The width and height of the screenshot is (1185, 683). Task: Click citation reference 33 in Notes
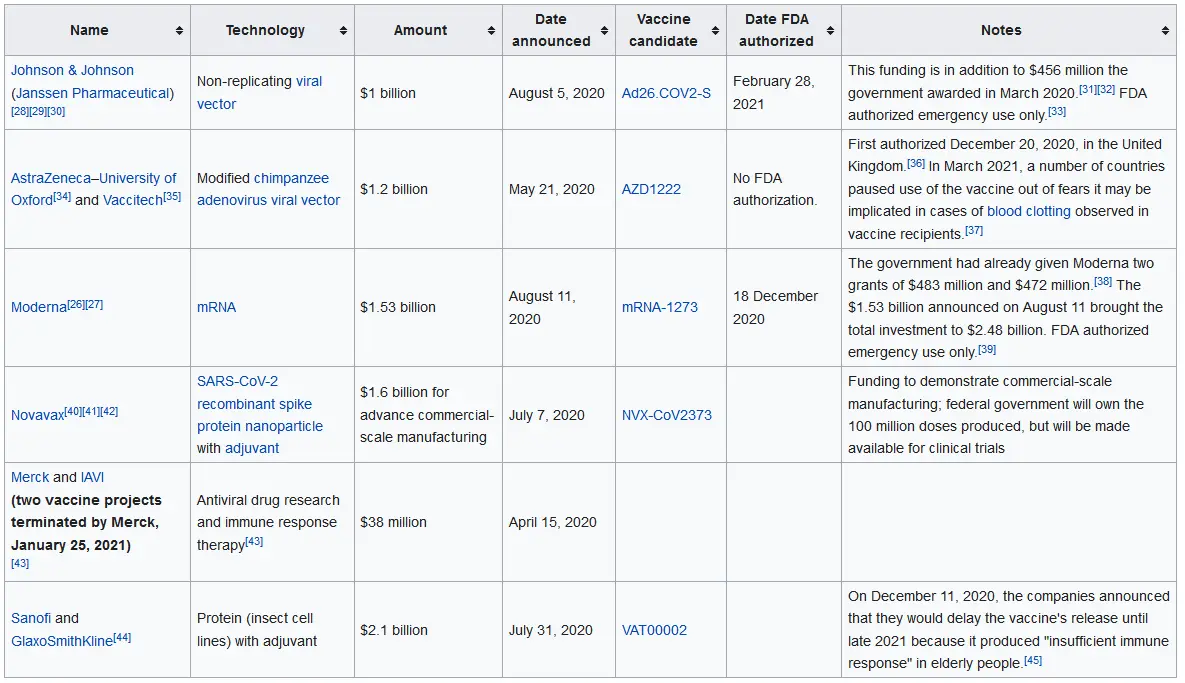(x=1057, y=112)
